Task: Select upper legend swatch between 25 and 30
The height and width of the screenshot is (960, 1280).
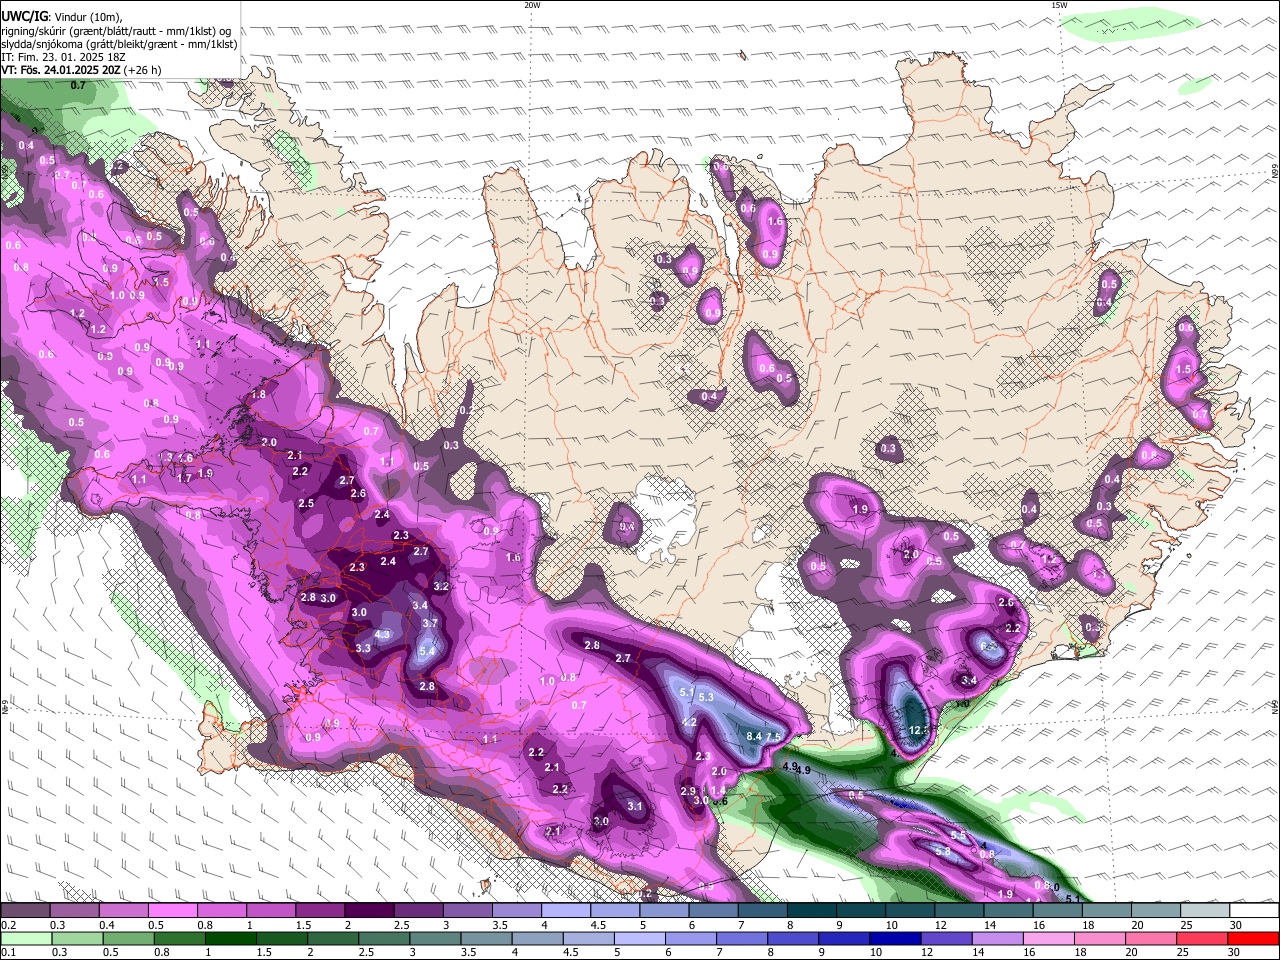Action: pyautogui.click(x=1204, y=911)
